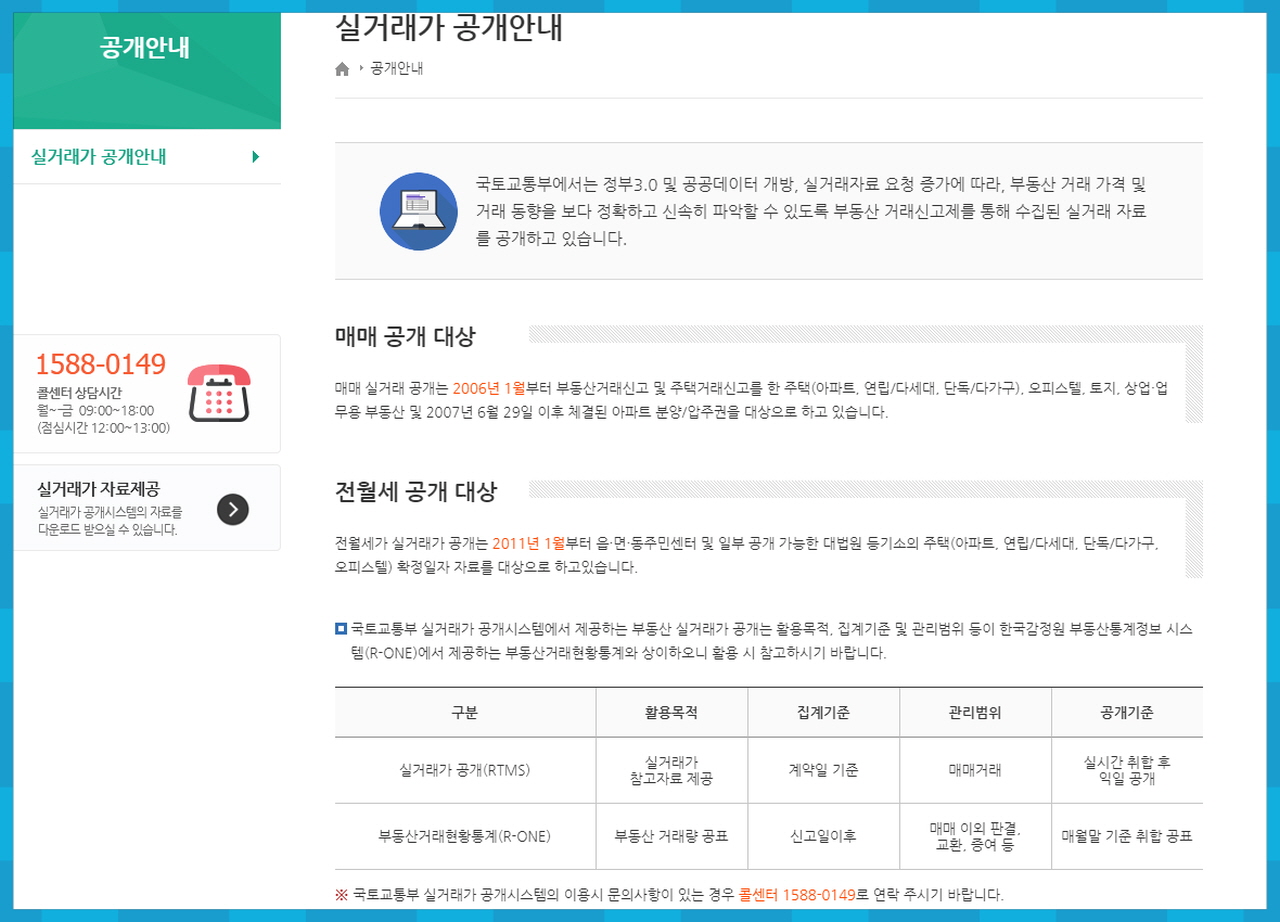Click the blue laptop icon in intro box
This screenshot has height=922, width=1280.
[418, 211]
